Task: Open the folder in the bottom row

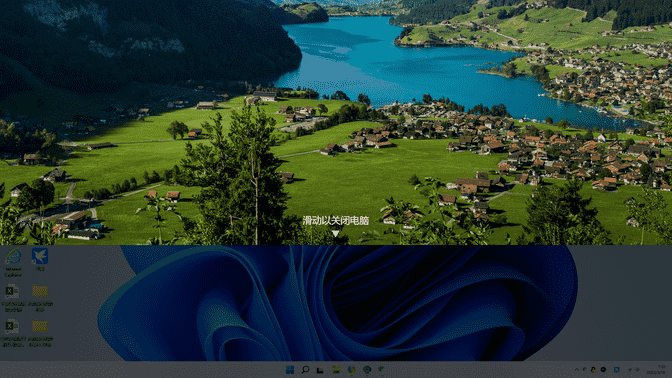Action: (40, 333)
